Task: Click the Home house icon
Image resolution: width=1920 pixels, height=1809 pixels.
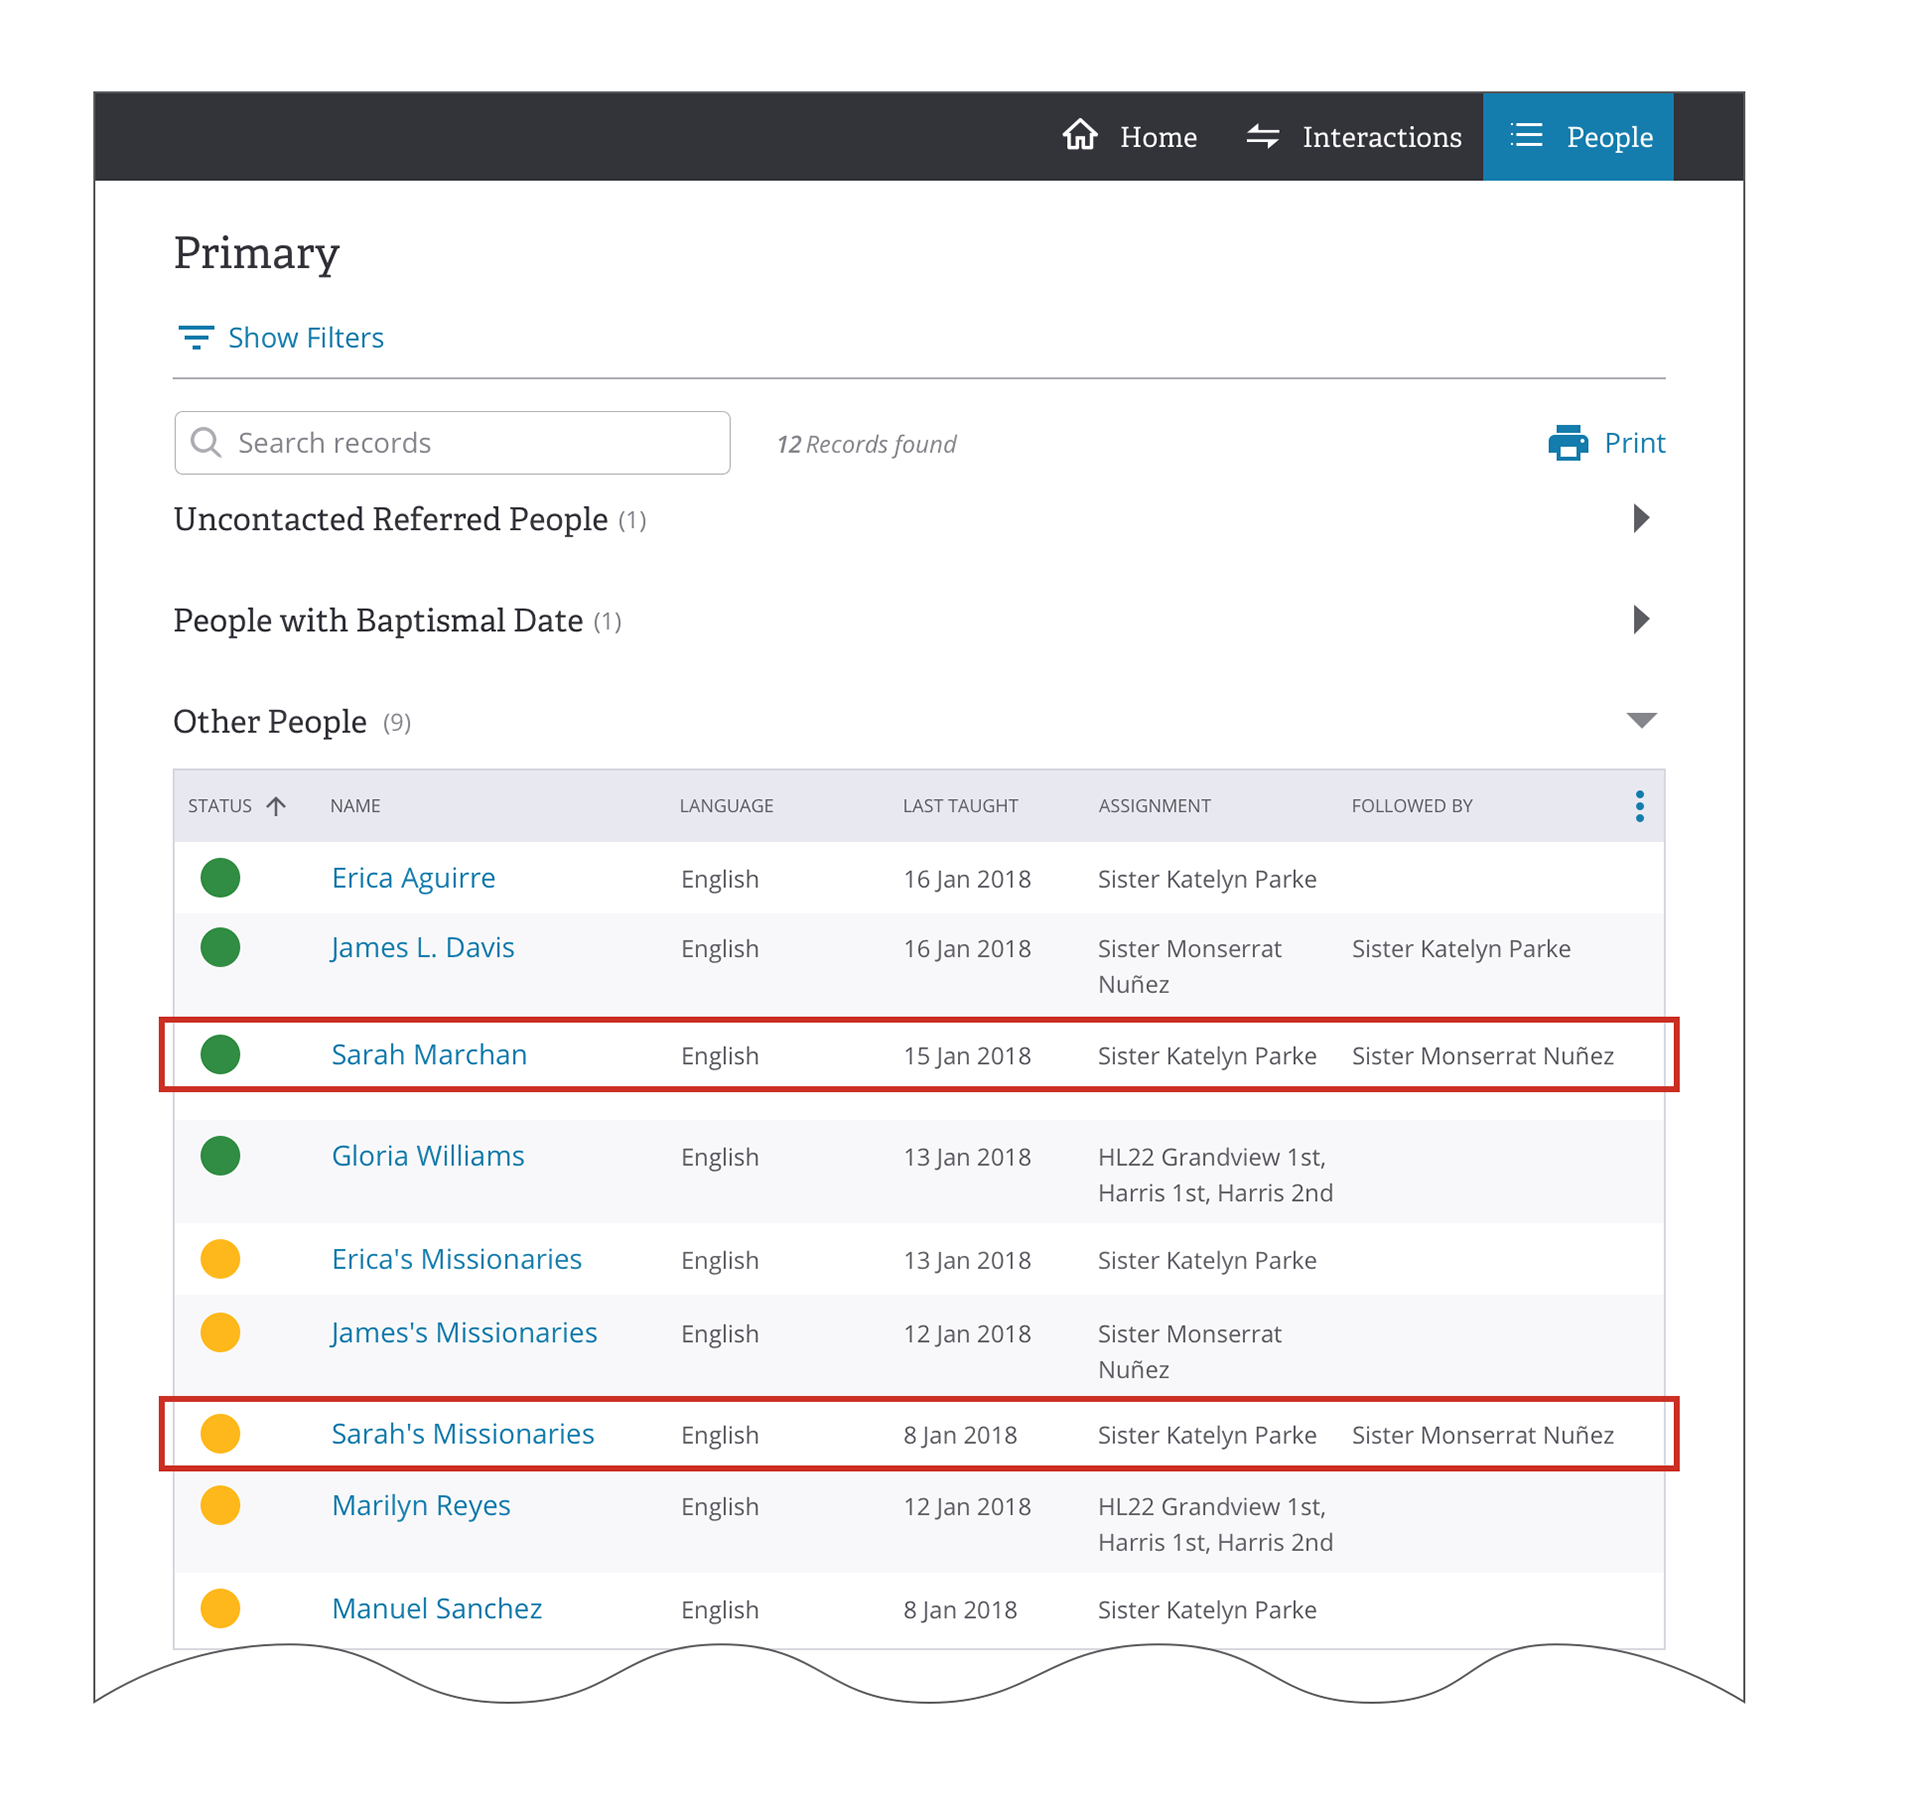Action: (1080, 135)
